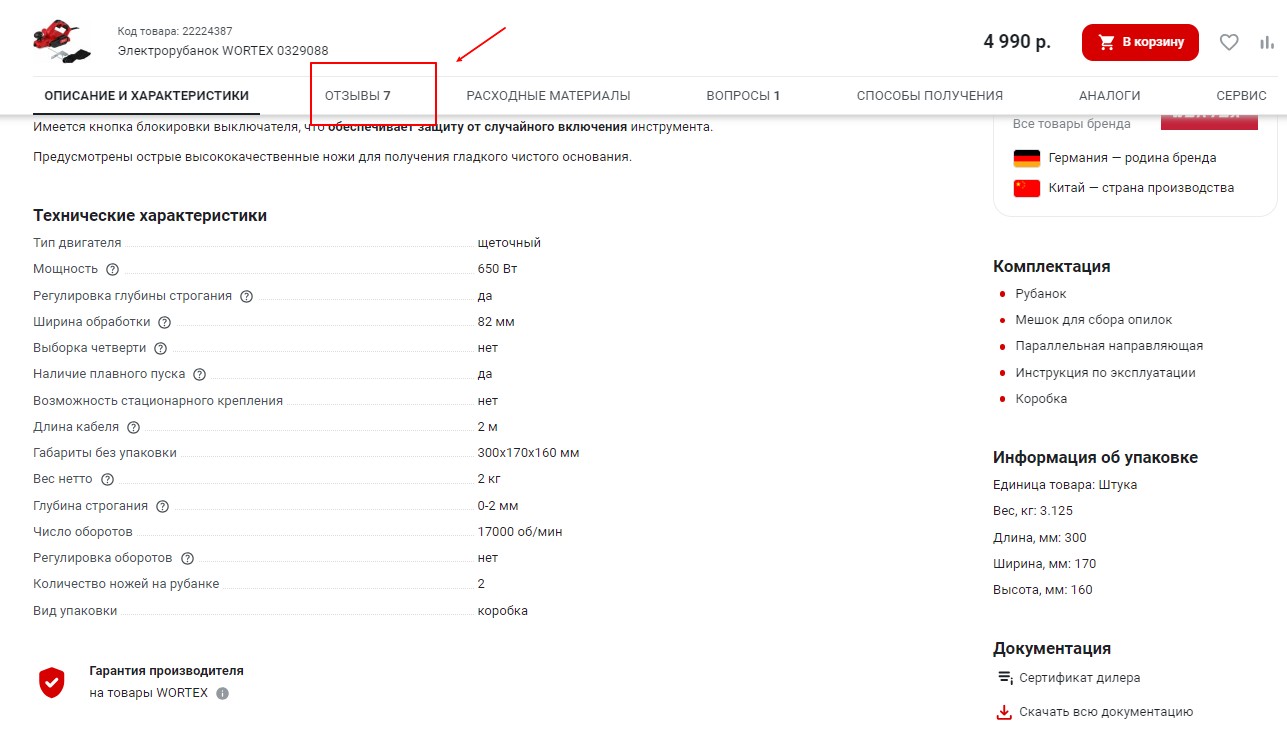Open the 'Вопросы 1' tab
The width and height of the screenshot is (1287, 743).
click(x=743, y=96)
